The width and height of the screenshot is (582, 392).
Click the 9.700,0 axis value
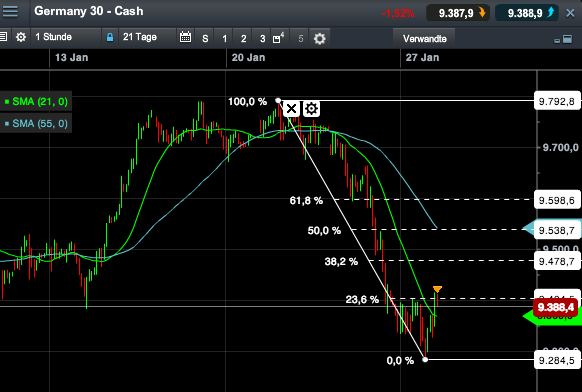point(560,148)
